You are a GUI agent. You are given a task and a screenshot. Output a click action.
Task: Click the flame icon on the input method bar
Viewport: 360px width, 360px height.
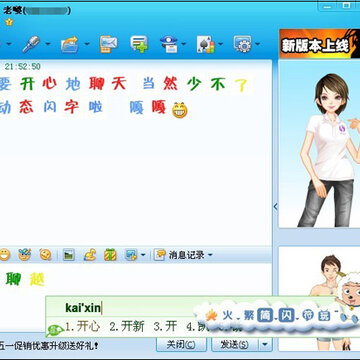pos(211,315)
